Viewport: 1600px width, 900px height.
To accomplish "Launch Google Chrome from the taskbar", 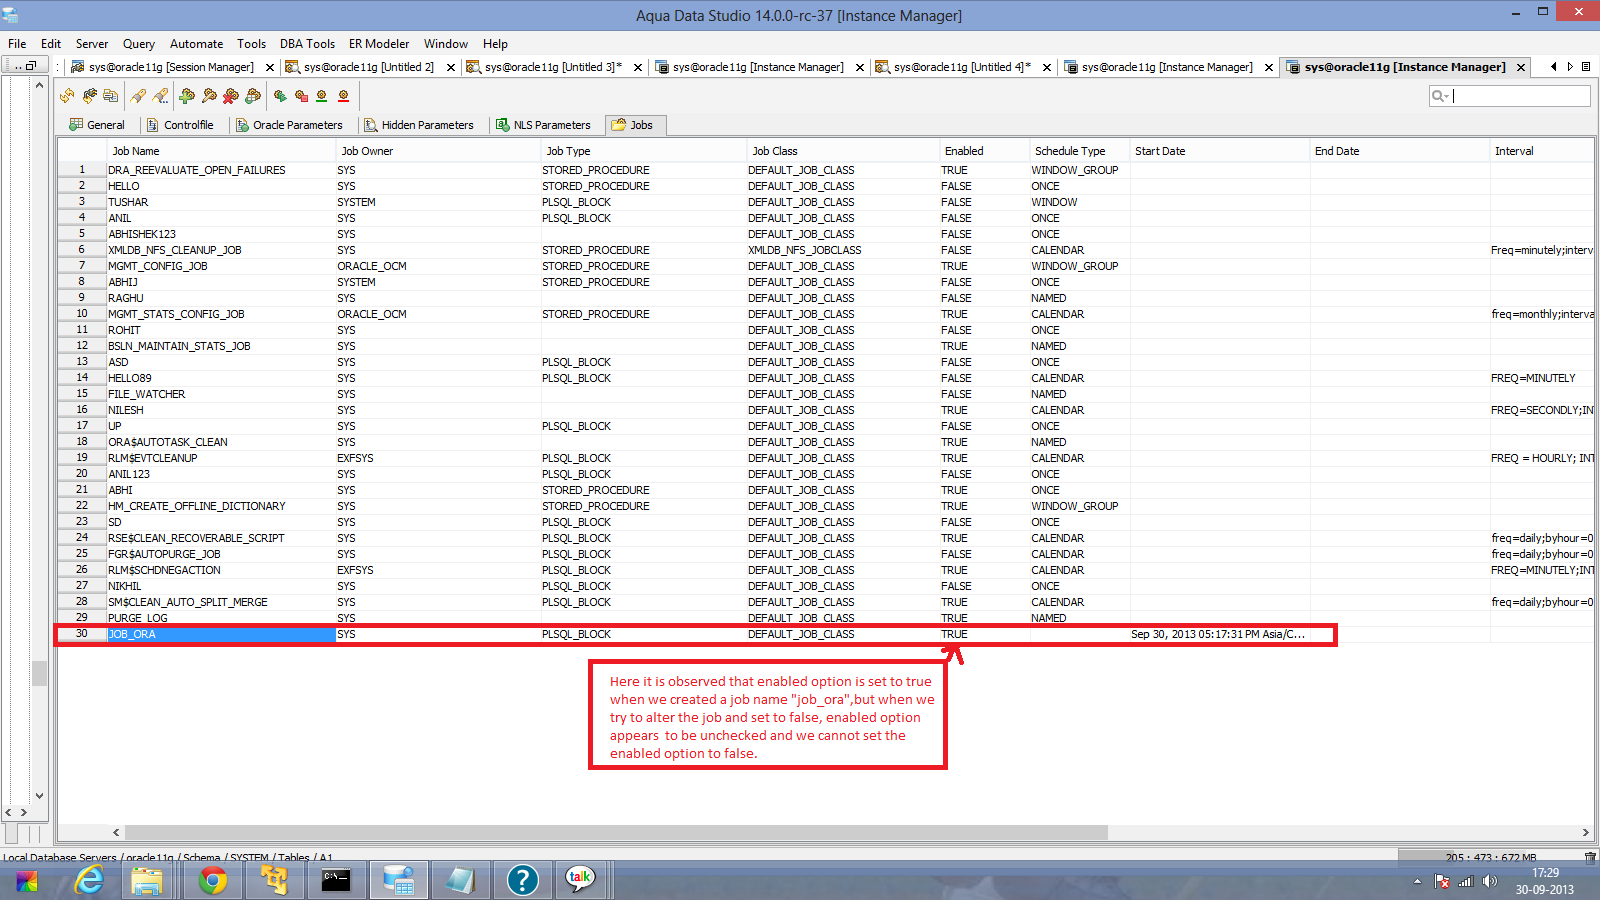I will click(212, 880).
